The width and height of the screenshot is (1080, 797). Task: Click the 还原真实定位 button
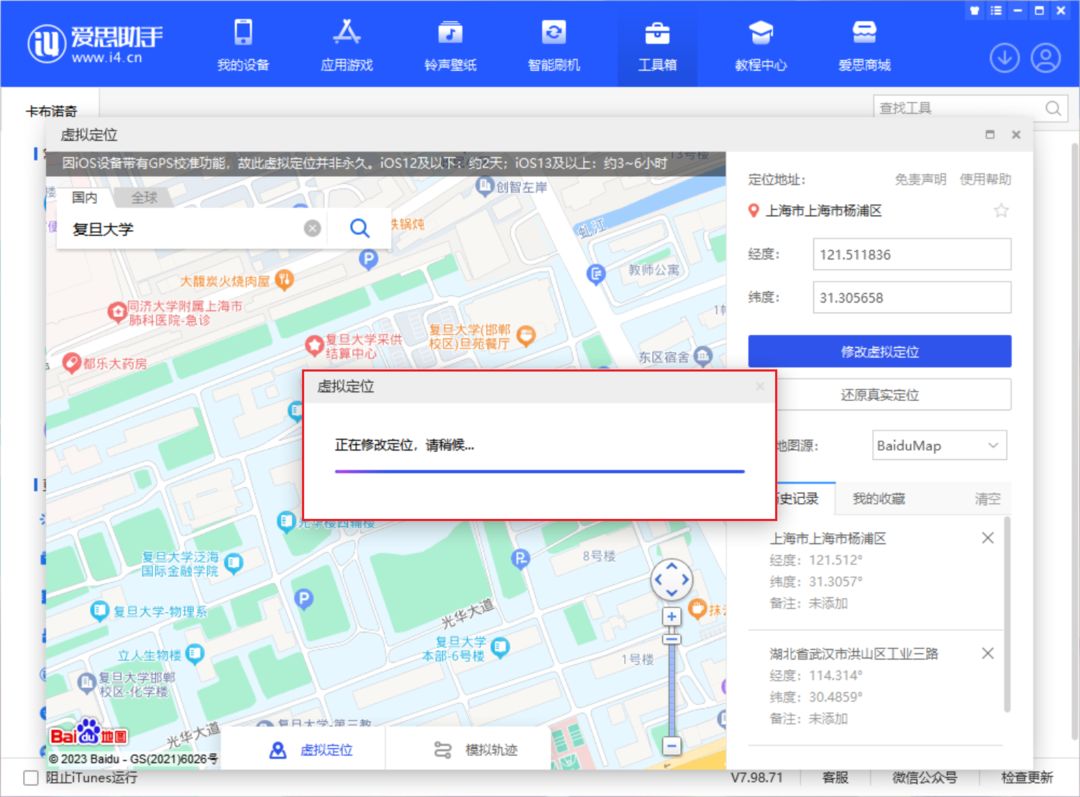click(x=880, y=395)
